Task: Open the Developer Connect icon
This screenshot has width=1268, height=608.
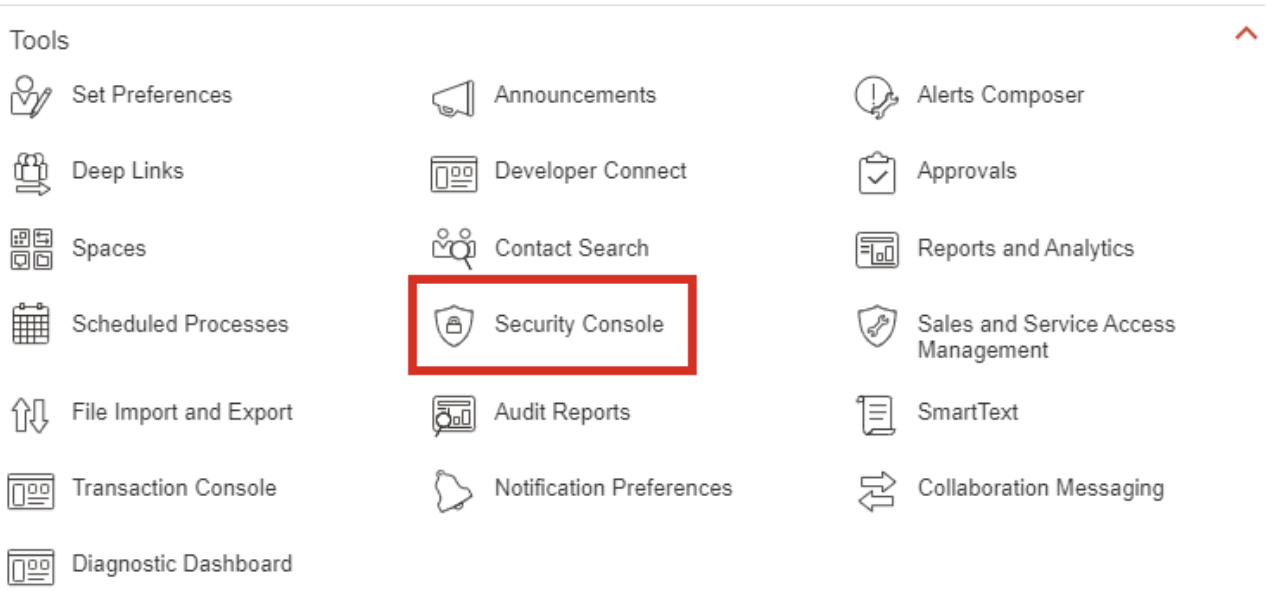Action: point(453,173)
